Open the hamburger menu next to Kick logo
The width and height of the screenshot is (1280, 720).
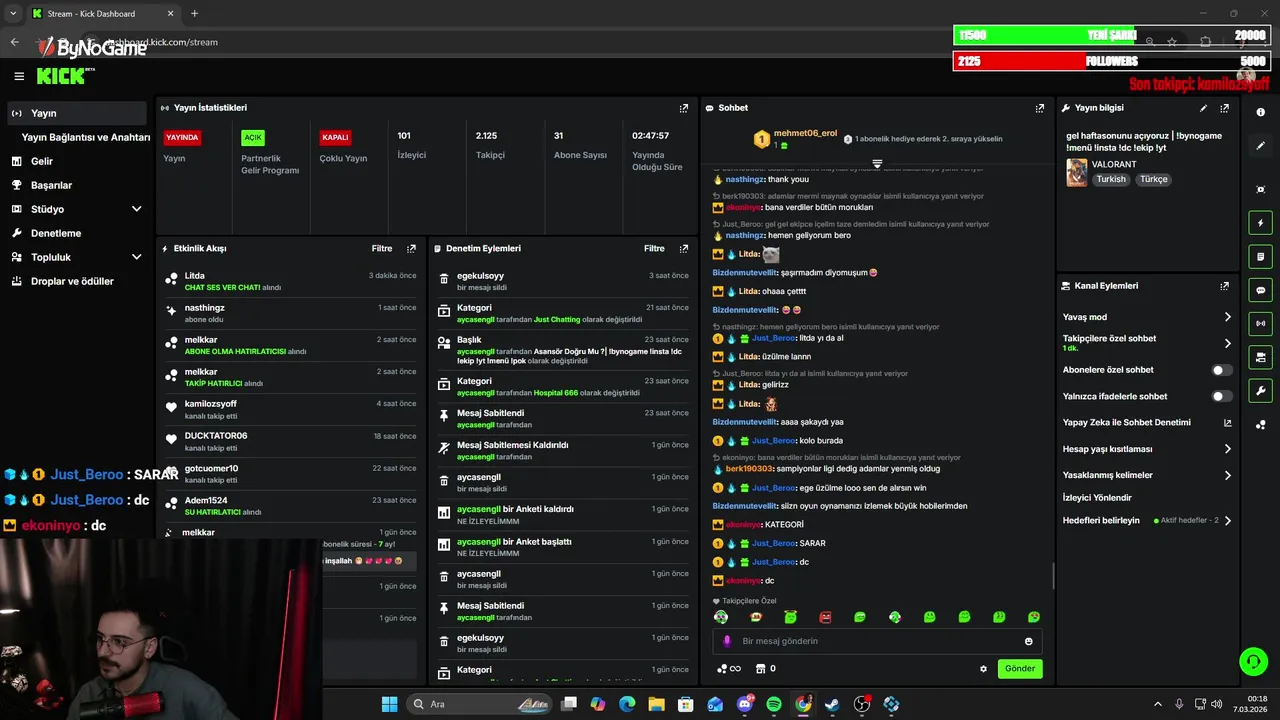pos(19,76)
